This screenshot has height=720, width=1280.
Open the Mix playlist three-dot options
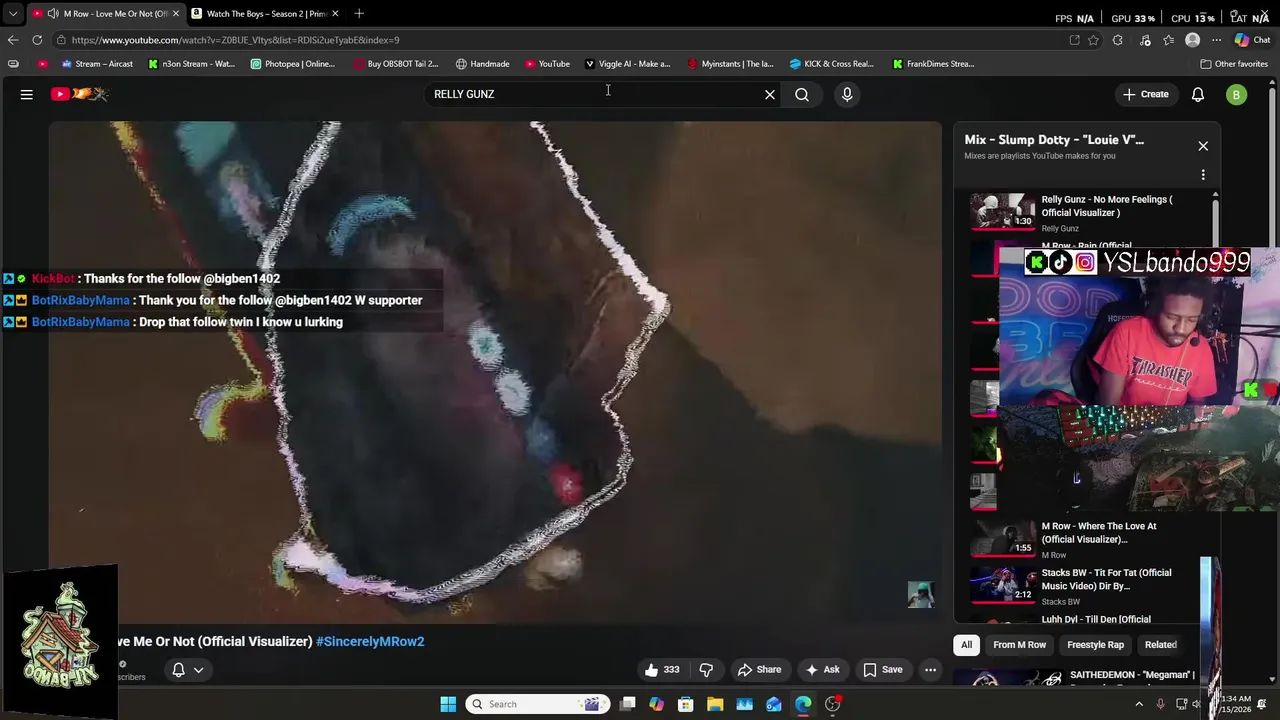click(1203, 175)
